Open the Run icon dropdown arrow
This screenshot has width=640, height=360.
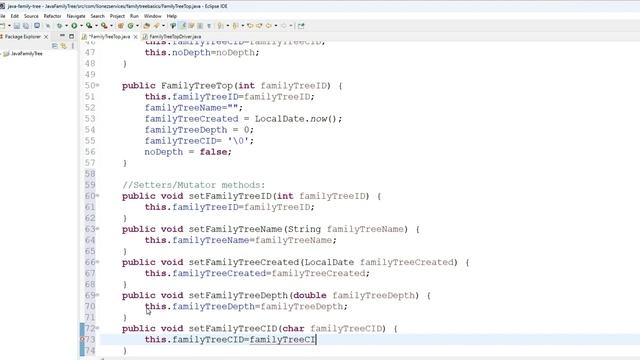(x=81, y=26)
